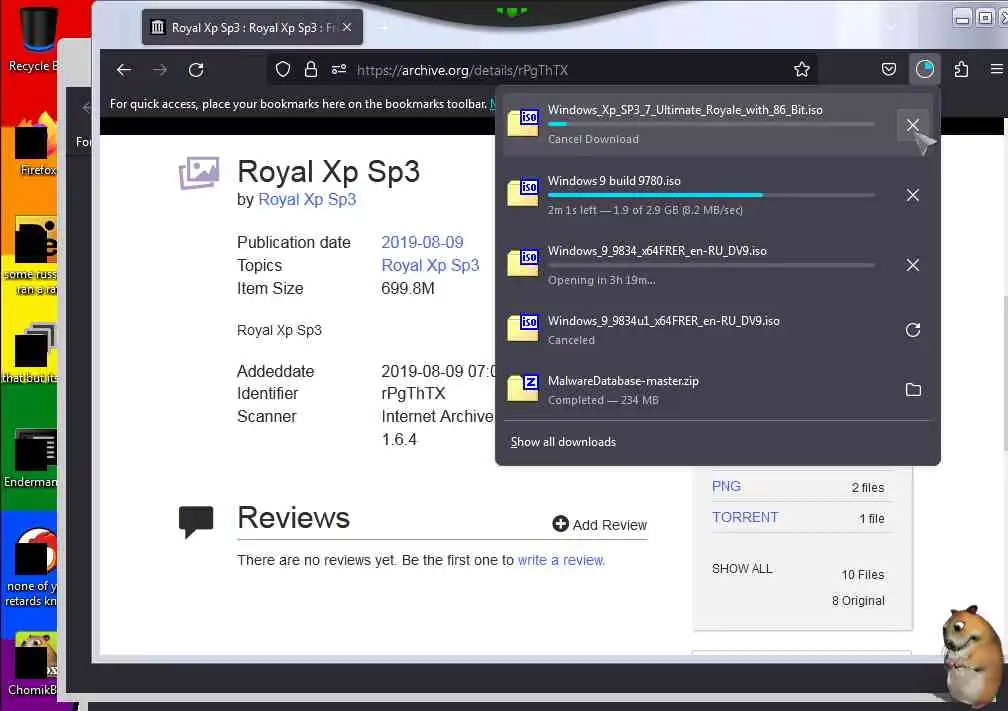Open the TORRENT download option

[x=744, y=518]
